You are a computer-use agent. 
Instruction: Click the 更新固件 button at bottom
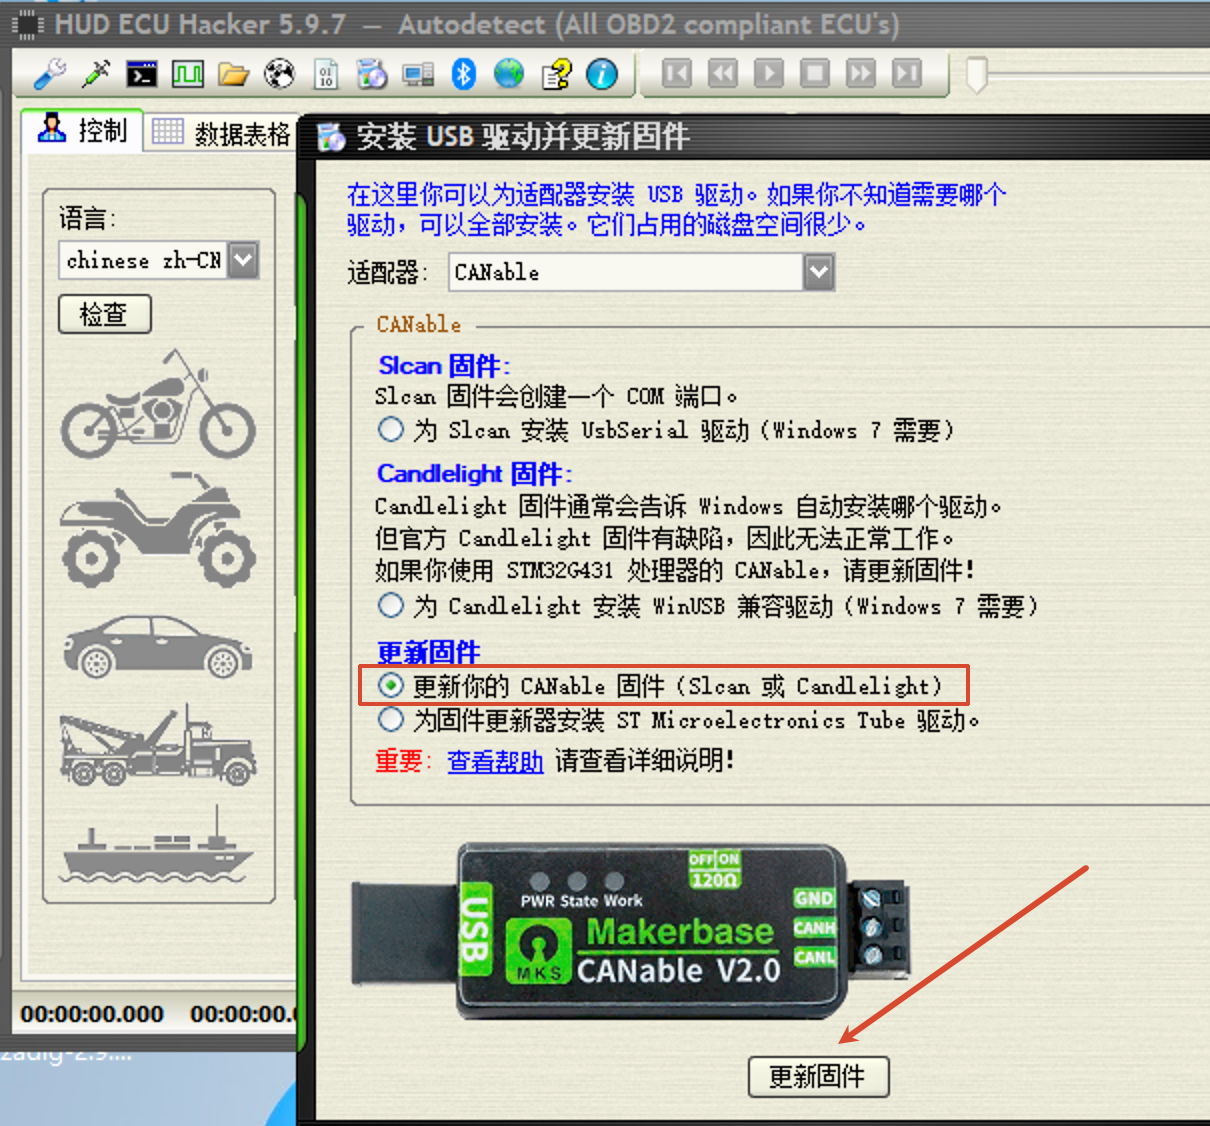818,1077
